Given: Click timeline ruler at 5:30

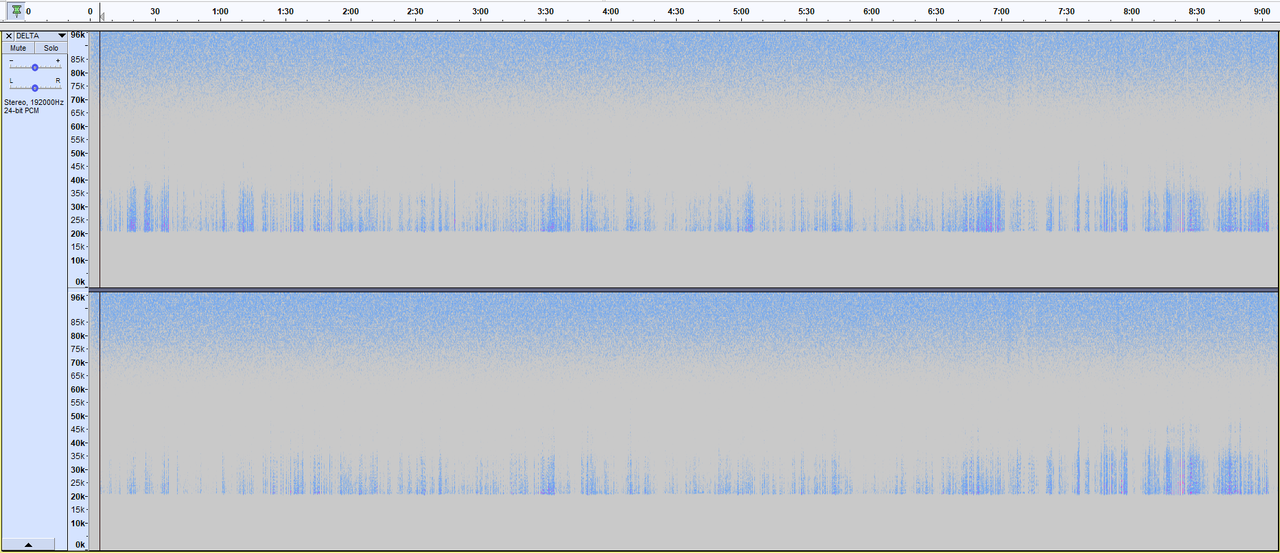Looking at the screenshot, I should 806,11.
